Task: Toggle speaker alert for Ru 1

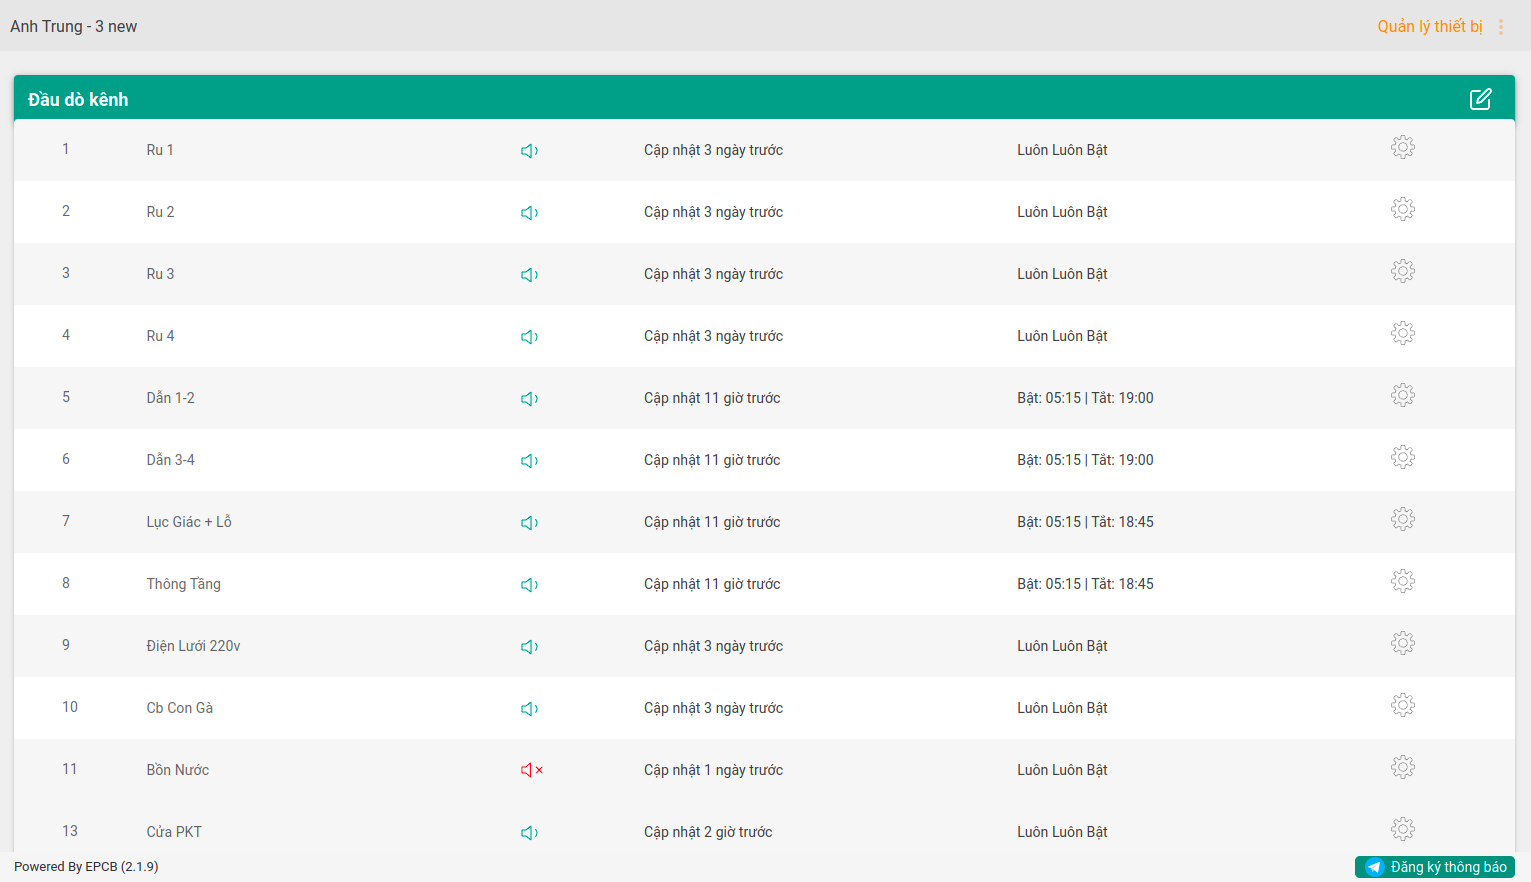Action: pyautogui.click(x=530, y=151)
